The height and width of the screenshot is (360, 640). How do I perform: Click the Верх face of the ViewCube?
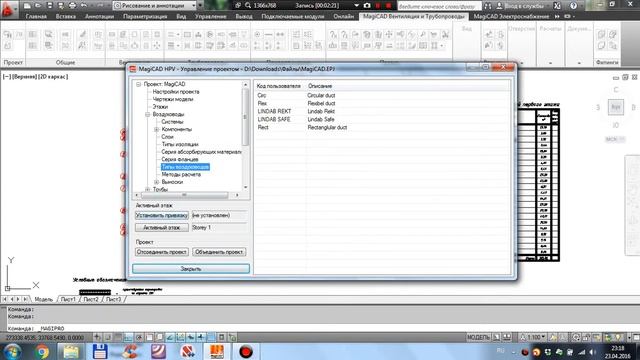coord(616,107)
